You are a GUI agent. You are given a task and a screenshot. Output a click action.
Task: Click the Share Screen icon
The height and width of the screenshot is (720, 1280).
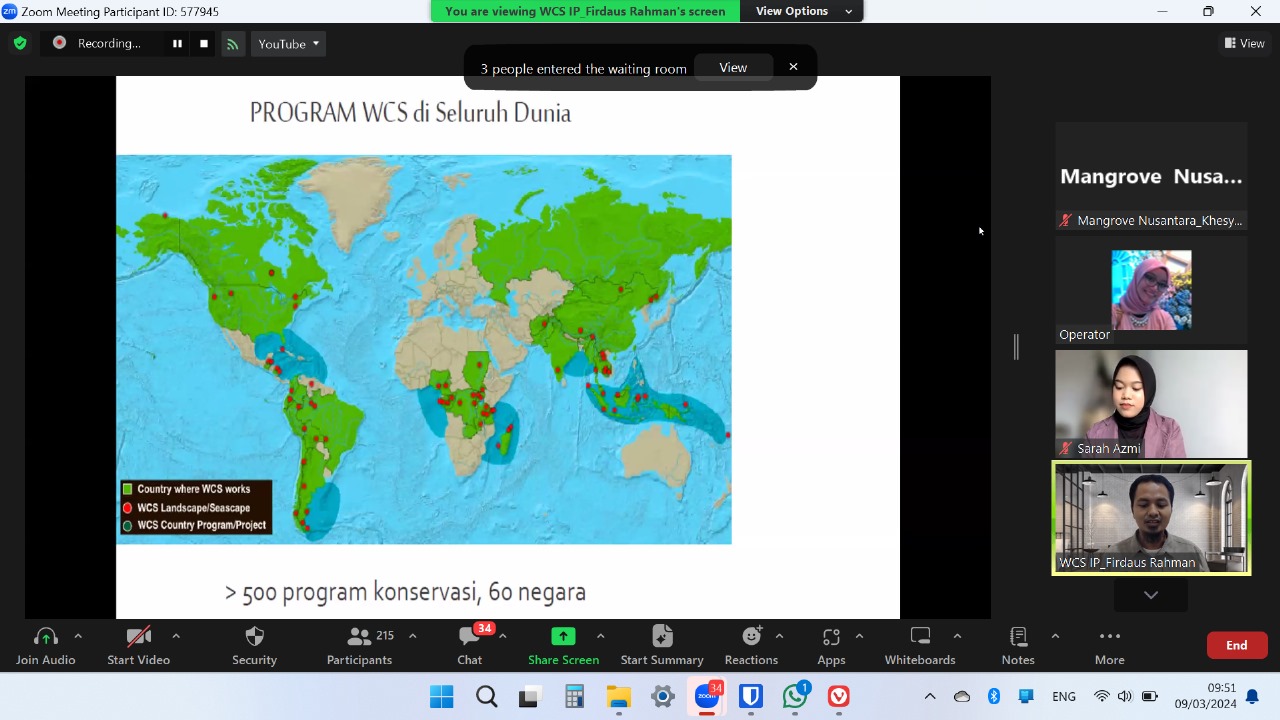[x=563, y=637]
